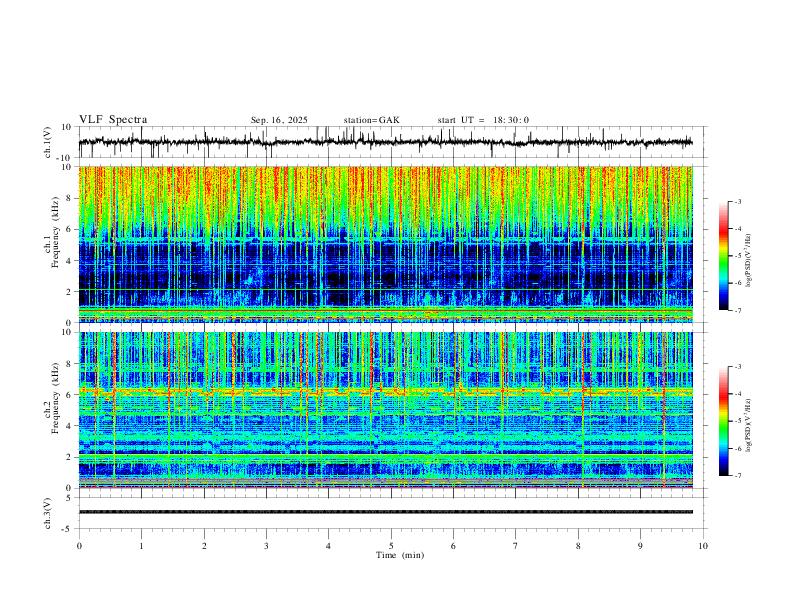The image size is (792, 612).
Task: Click the "start UT = 18:30:0" text
Action: [483, 120]
